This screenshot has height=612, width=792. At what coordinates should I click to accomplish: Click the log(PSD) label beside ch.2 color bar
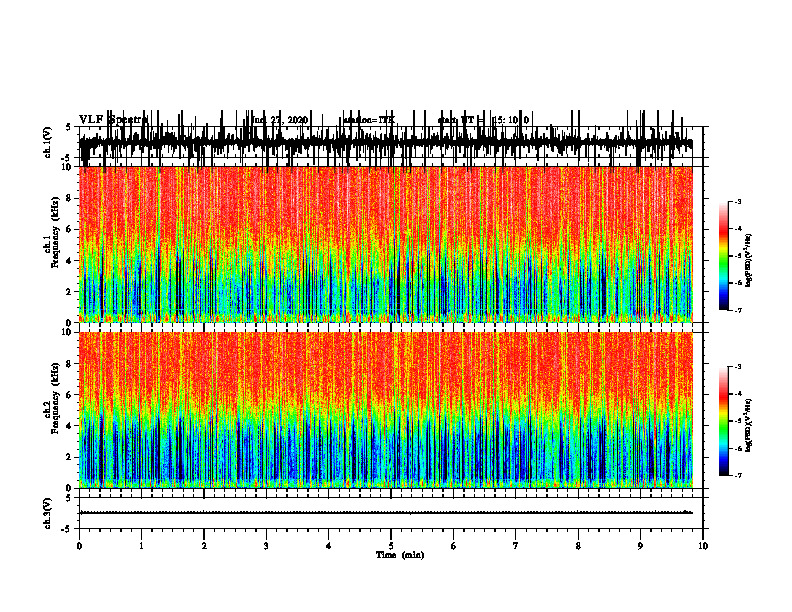(749, 424)
